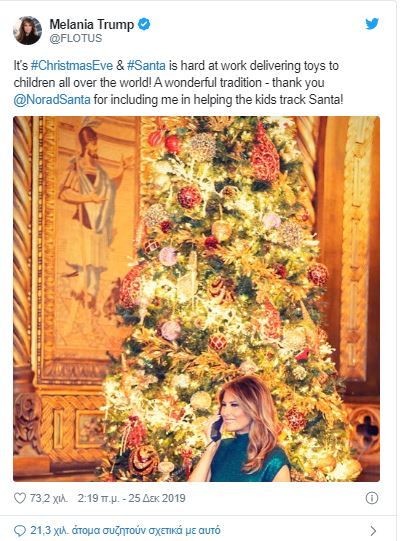Viewport: 404px width, 541px height.
Task: Click the Melania Trump display name
Action: click(92, 24)
